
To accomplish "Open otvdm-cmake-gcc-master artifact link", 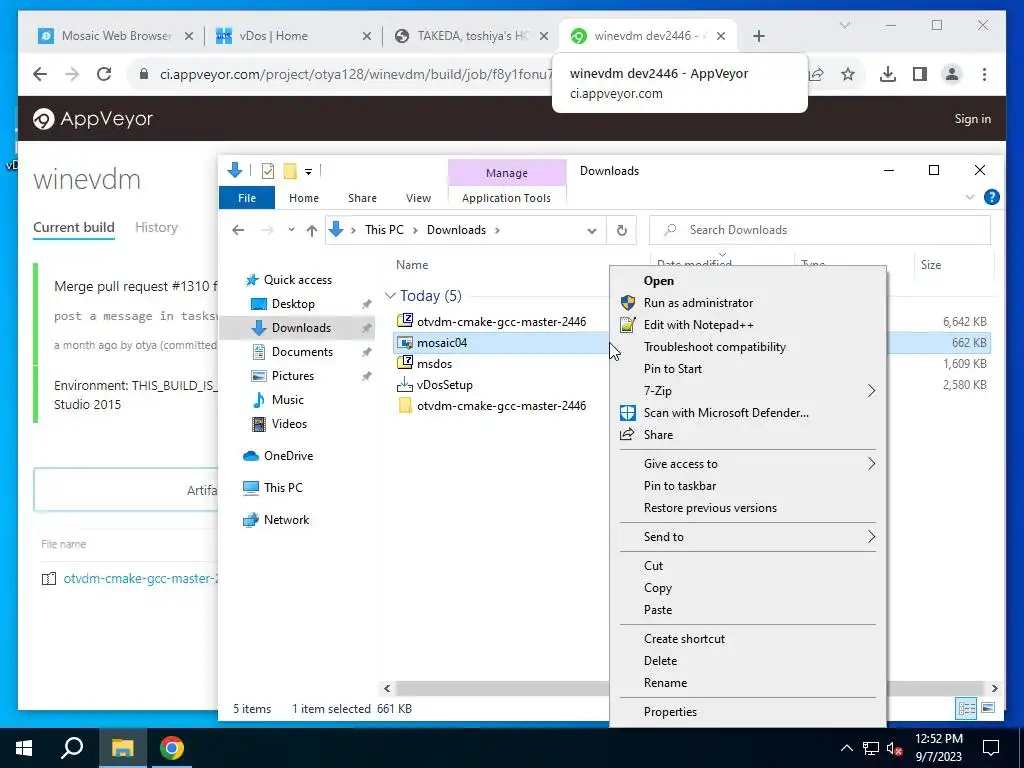I will [x=140, y=579].
